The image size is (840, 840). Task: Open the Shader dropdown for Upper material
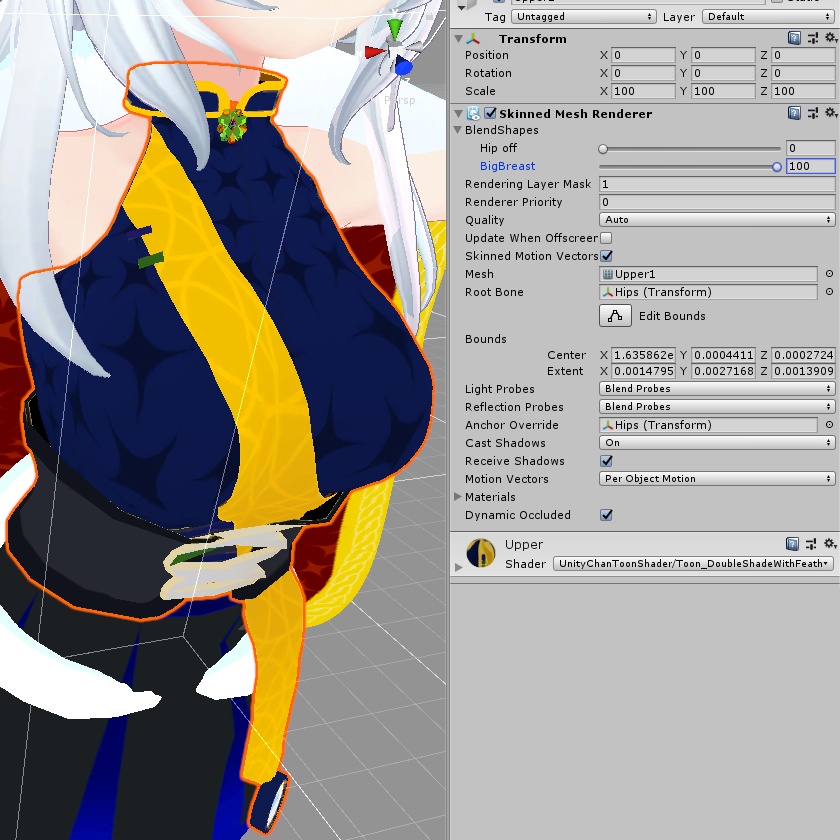(x=693, y=564)
